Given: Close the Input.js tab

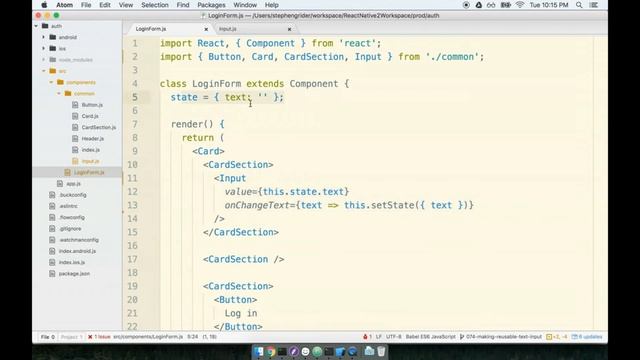Looking at the screenshot, I should coord(289,29).
